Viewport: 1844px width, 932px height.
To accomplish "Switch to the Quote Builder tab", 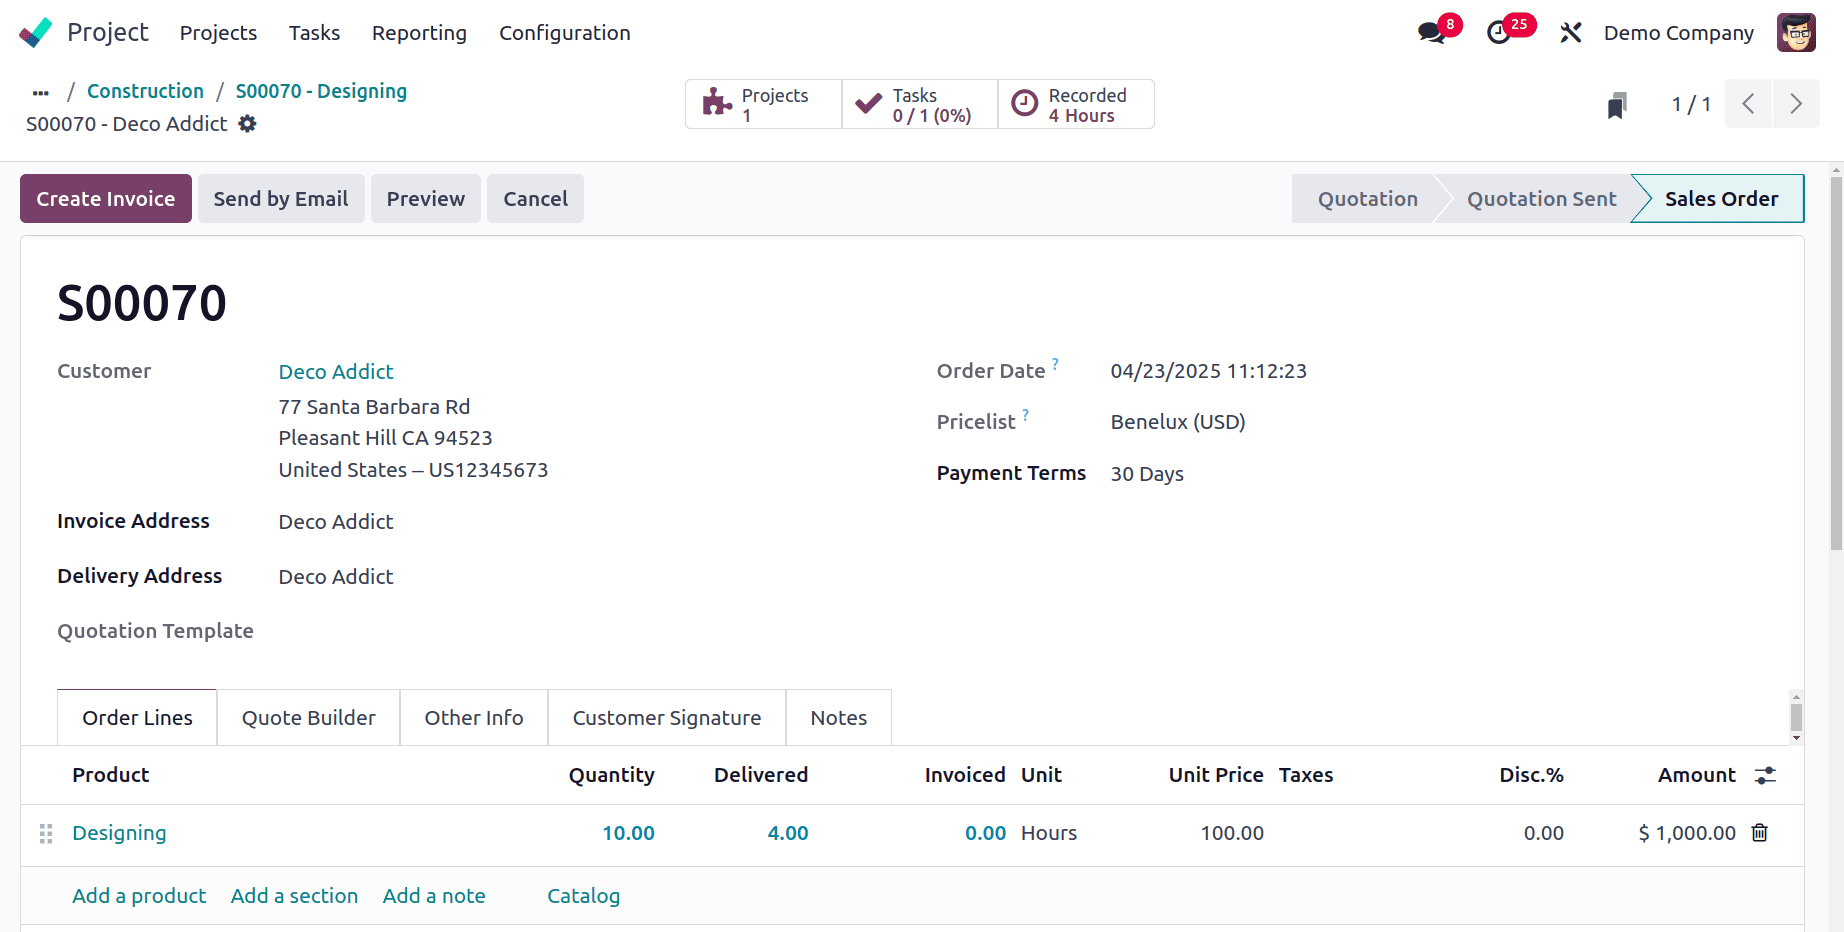I will tap(308, 717).
